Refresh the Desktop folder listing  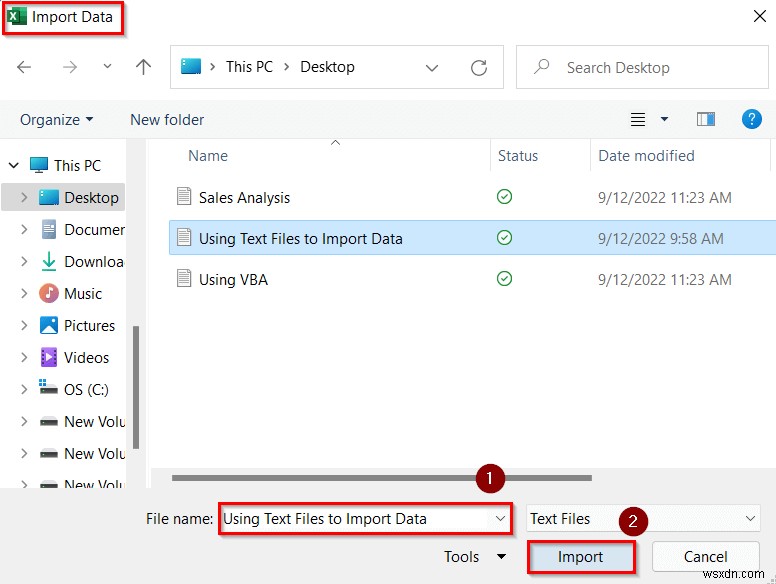pos(479,67)
